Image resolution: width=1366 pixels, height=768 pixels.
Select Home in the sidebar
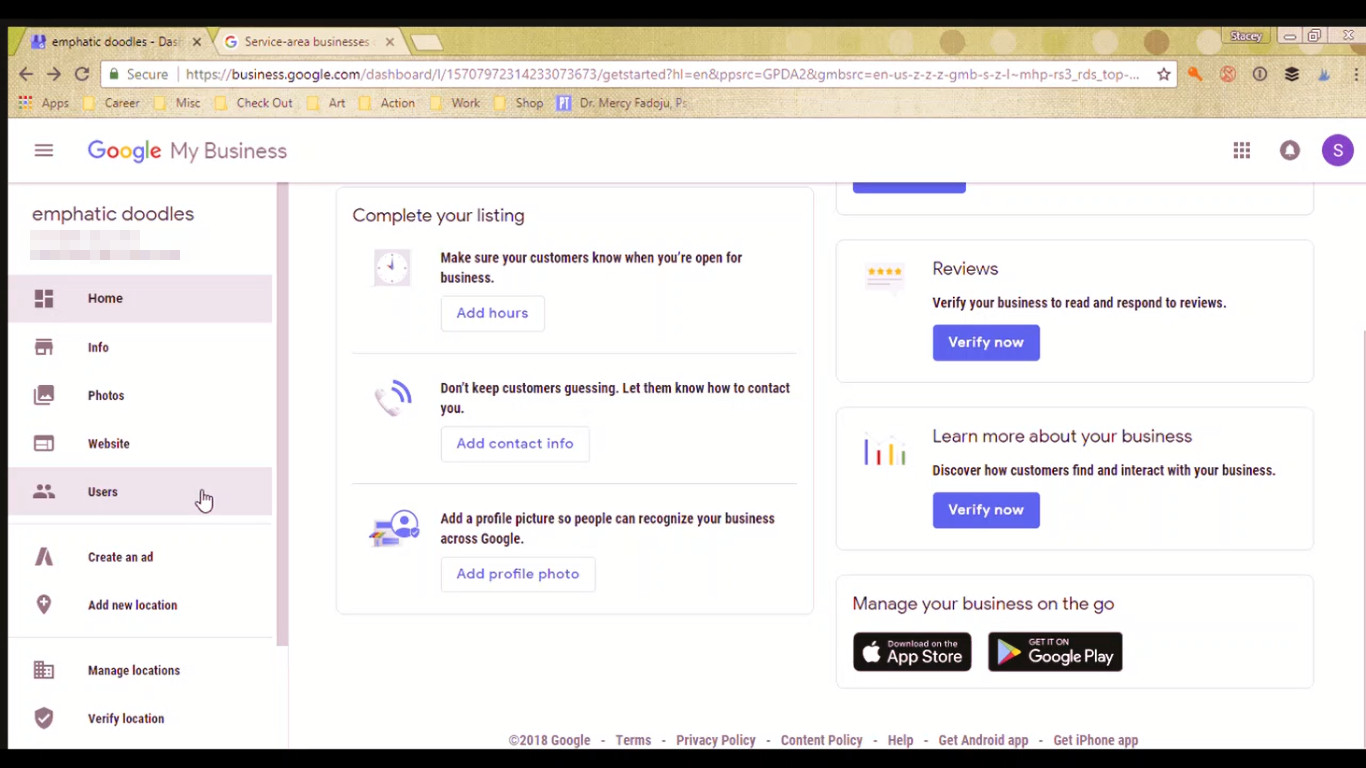(x=140, y=298)
